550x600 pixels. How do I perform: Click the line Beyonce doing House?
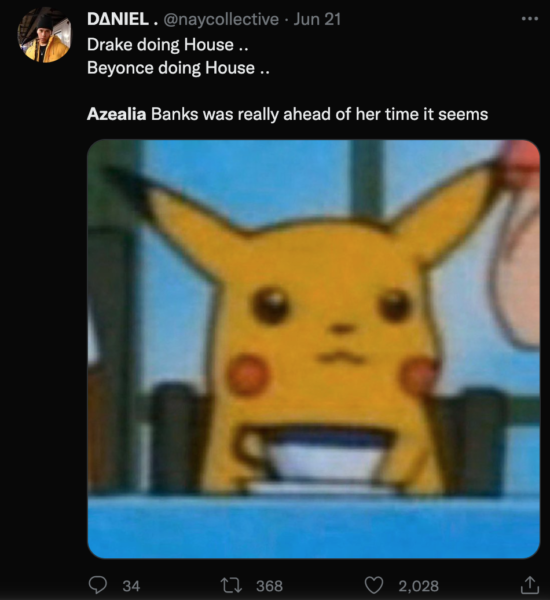(178, 68)
